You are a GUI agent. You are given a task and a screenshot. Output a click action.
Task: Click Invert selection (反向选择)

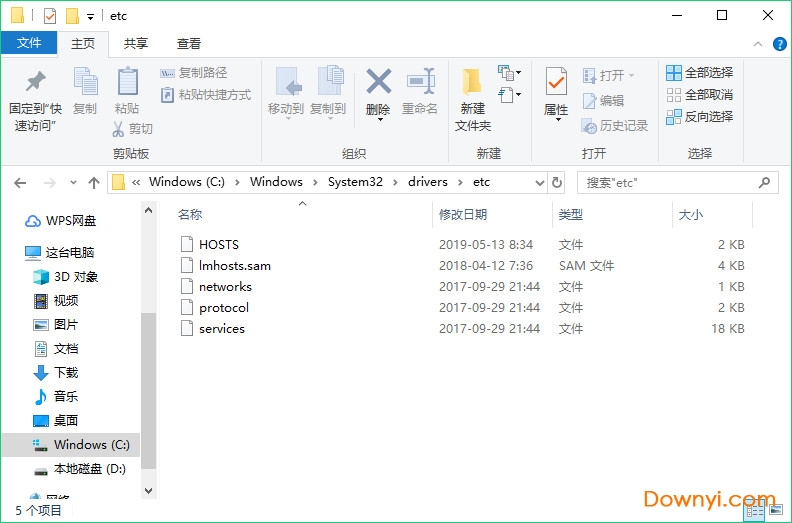700,117
